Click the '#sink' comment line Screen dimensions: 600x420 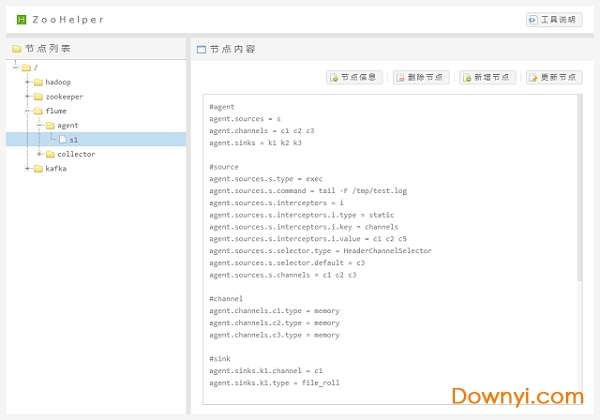[x=220, y=358]
